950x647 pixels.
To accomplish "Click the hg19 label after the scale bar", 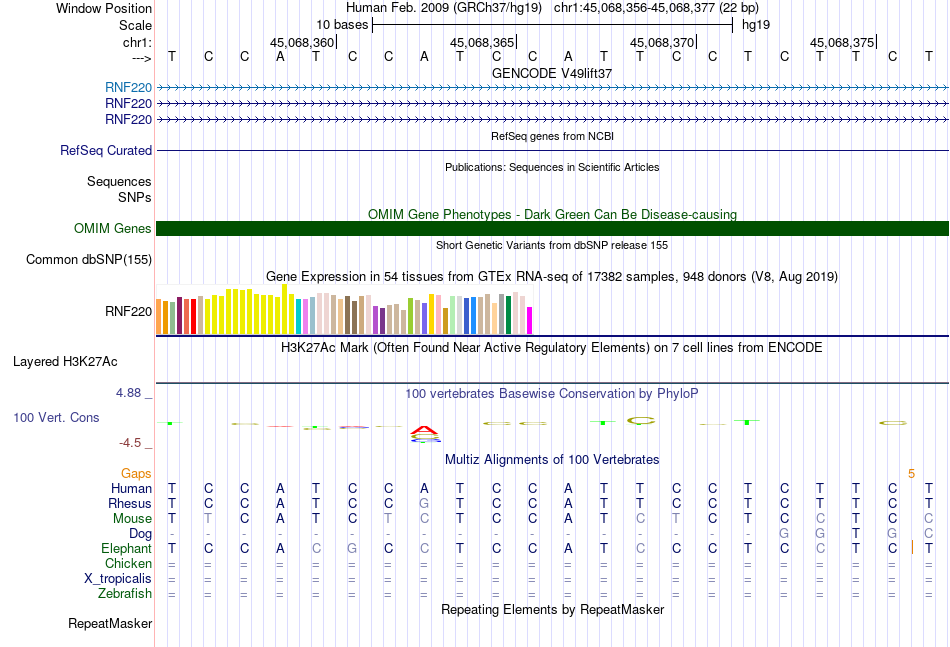I will (x=756, y=25).
